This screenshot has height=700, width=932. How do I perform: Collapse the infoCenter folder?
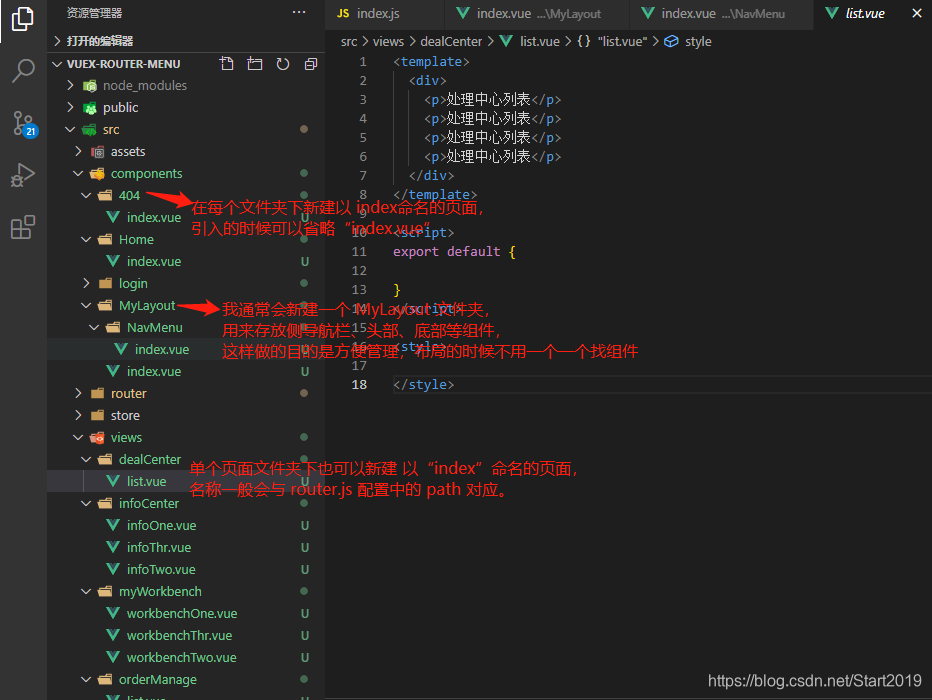[x=186, y=503]
